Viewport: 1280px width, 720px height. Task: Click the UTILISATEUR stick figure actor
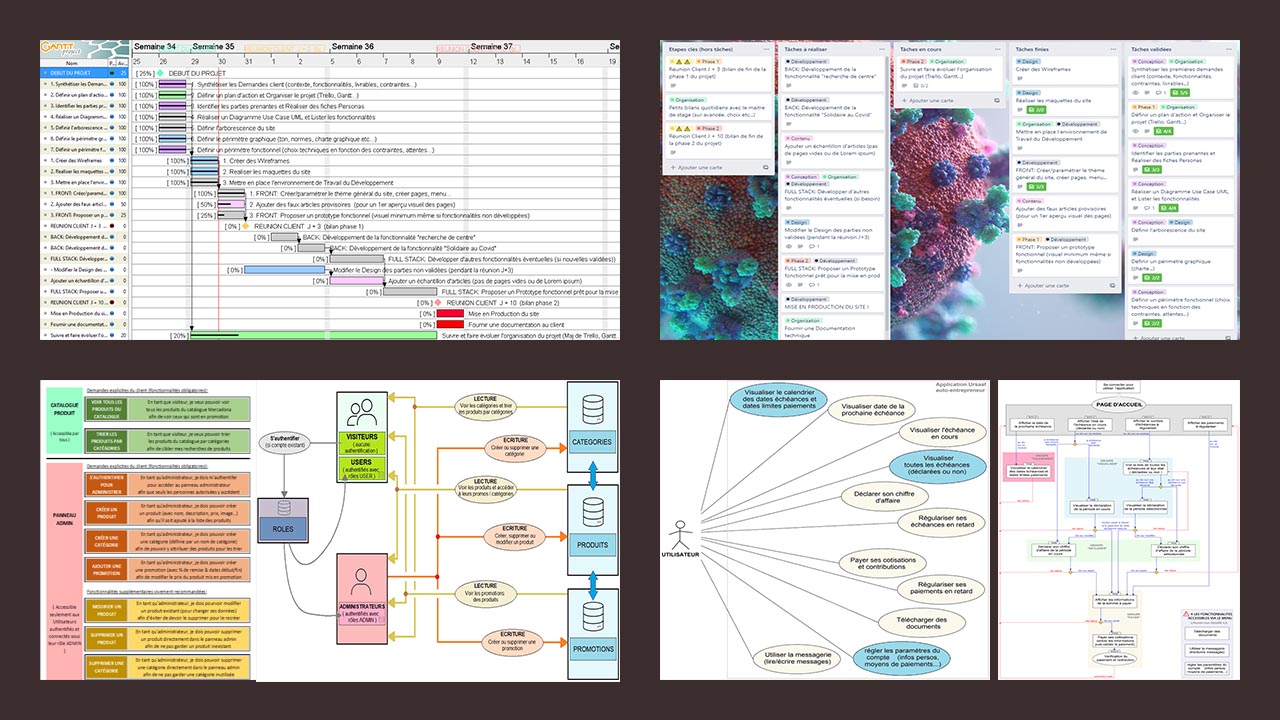pyautogui.click(x=681, y=527)
